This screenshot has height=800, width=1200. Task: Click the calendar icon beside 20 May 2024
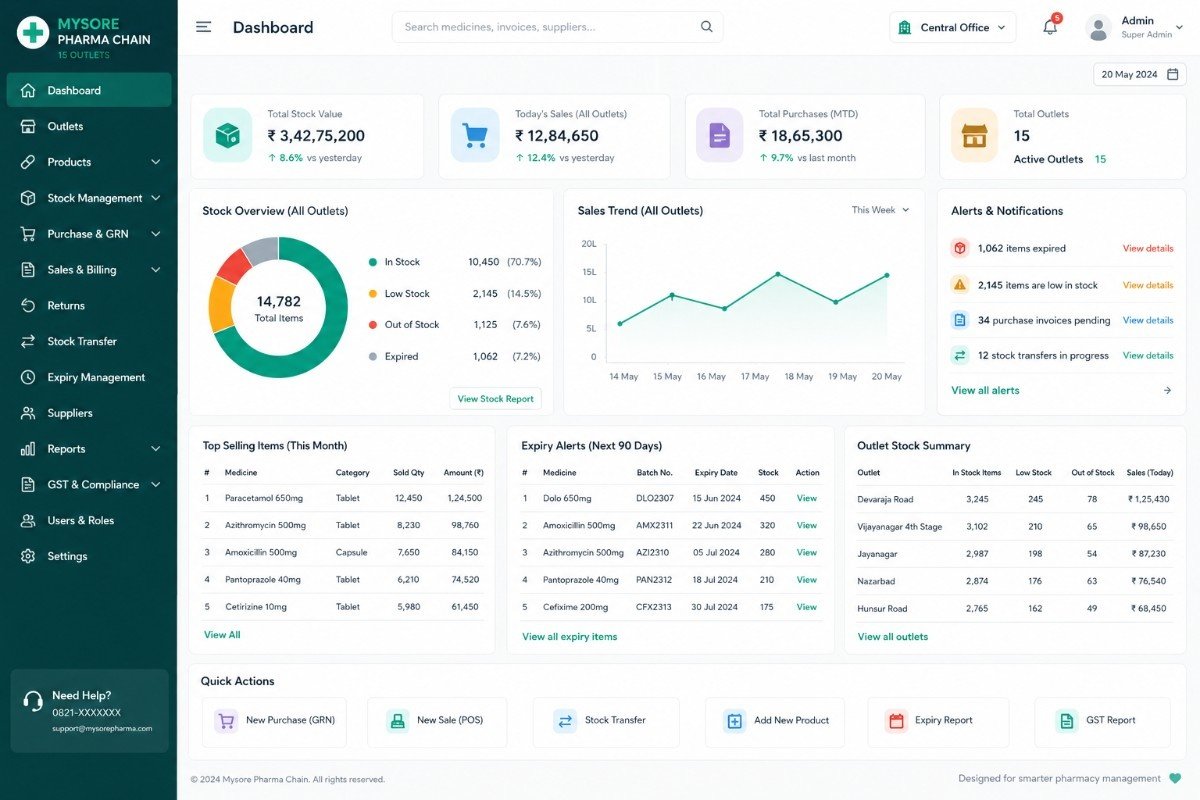click(1173, 74)
